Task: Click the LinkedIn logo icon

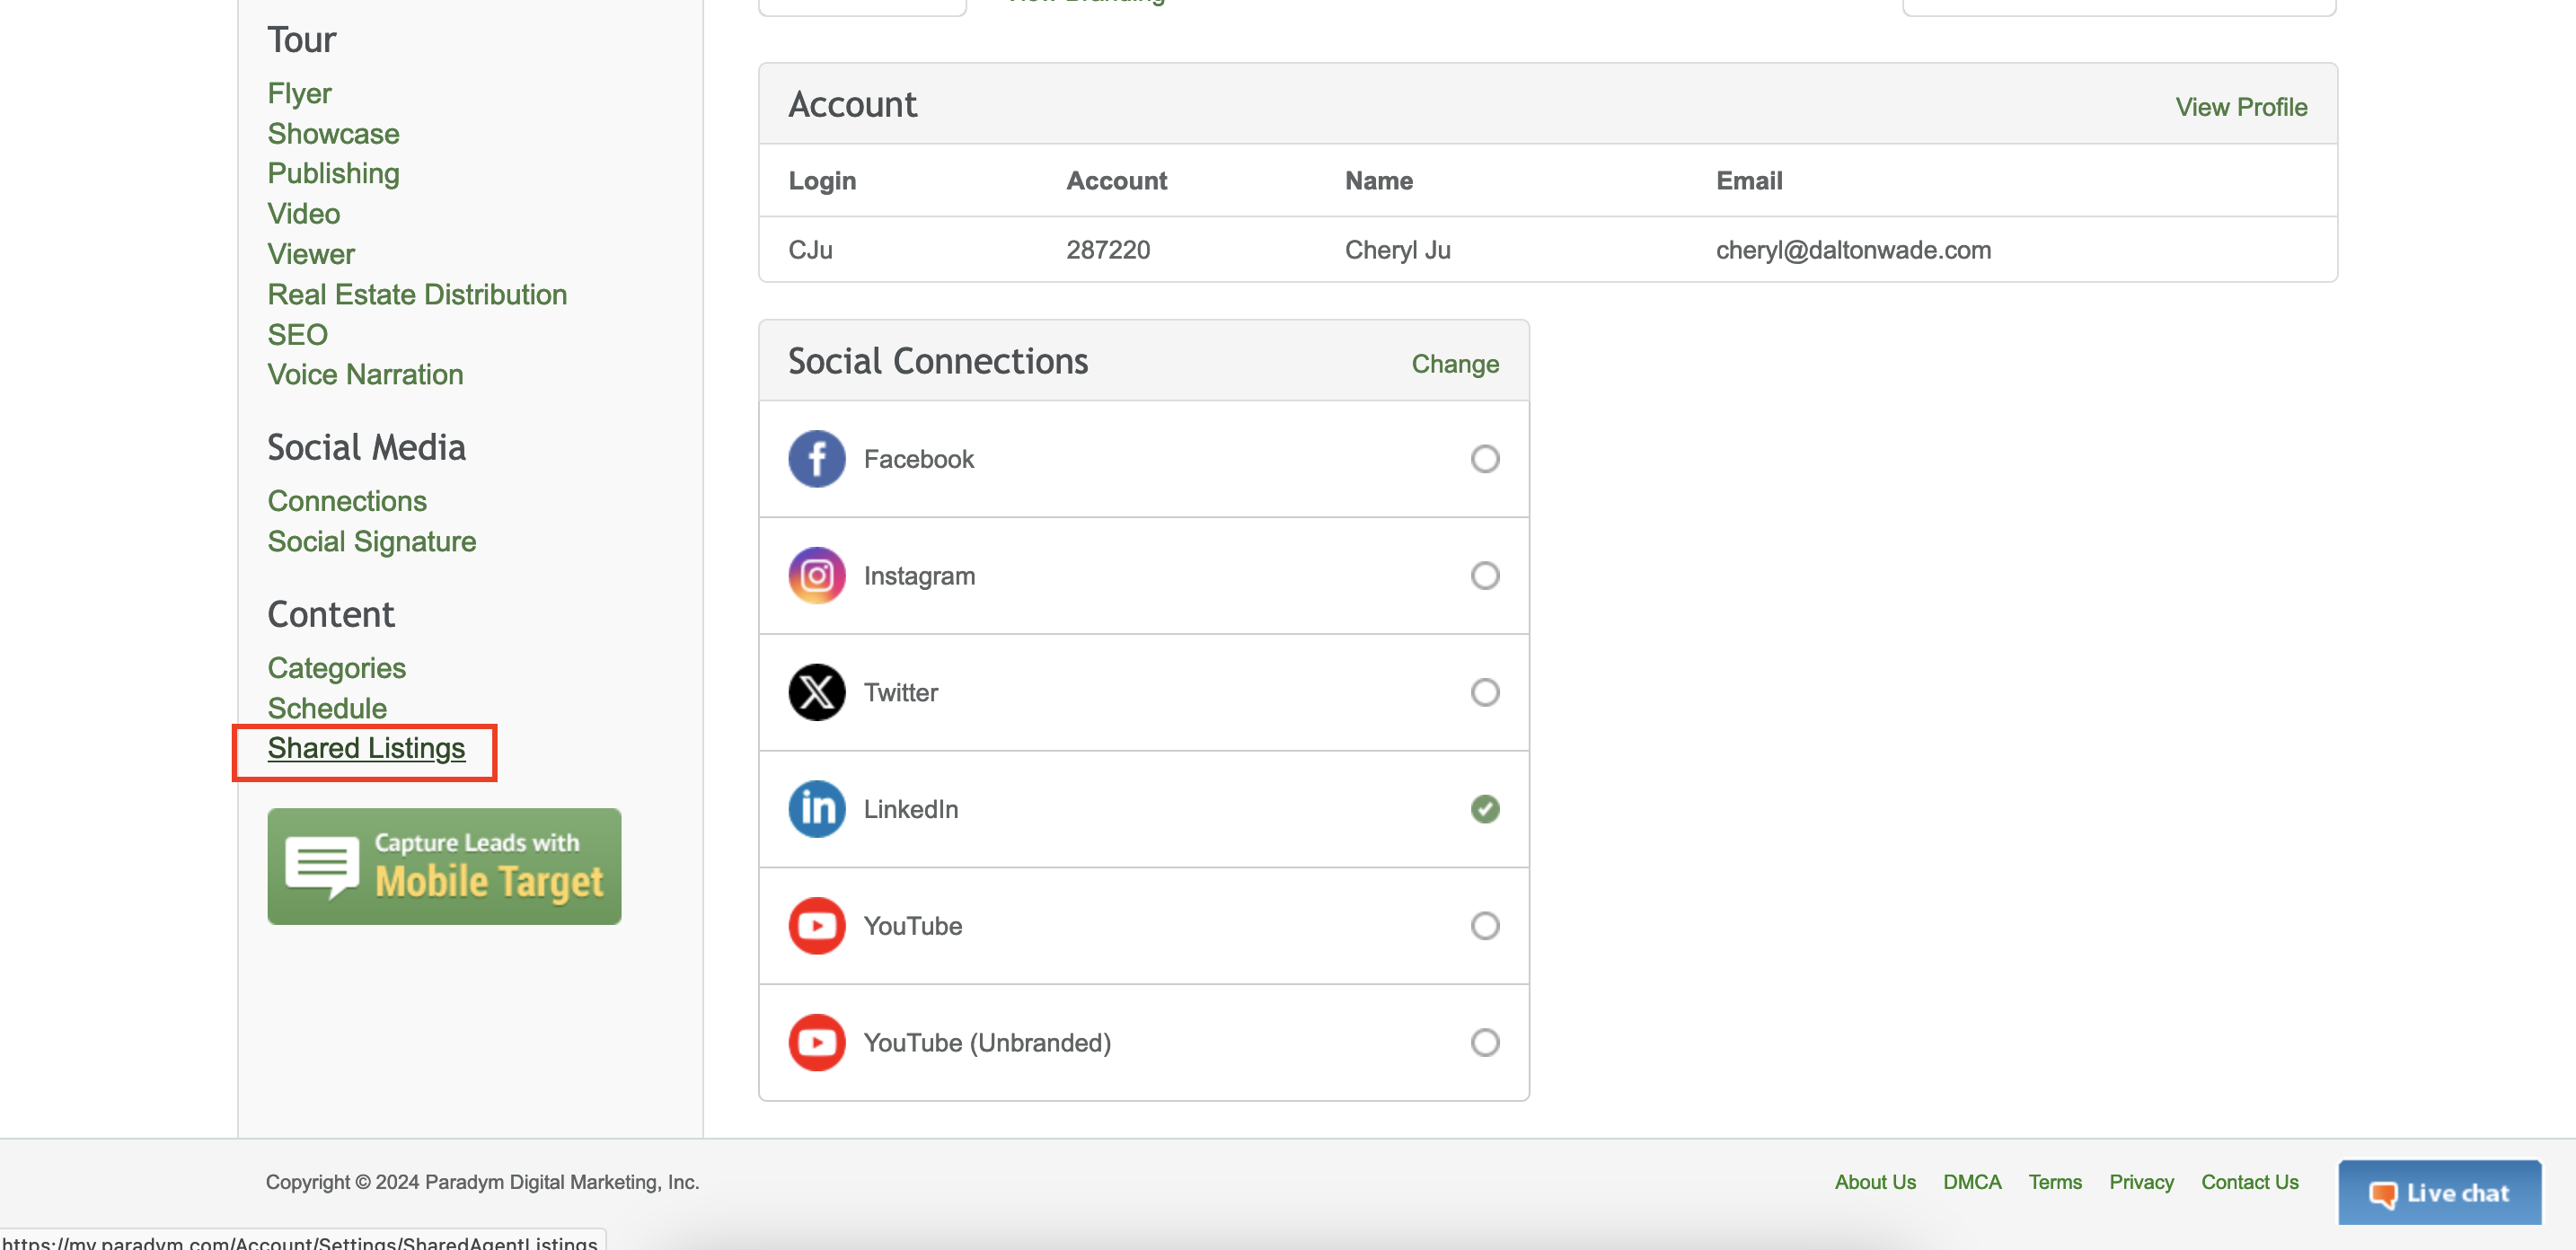Action: (x=816, y=809)
